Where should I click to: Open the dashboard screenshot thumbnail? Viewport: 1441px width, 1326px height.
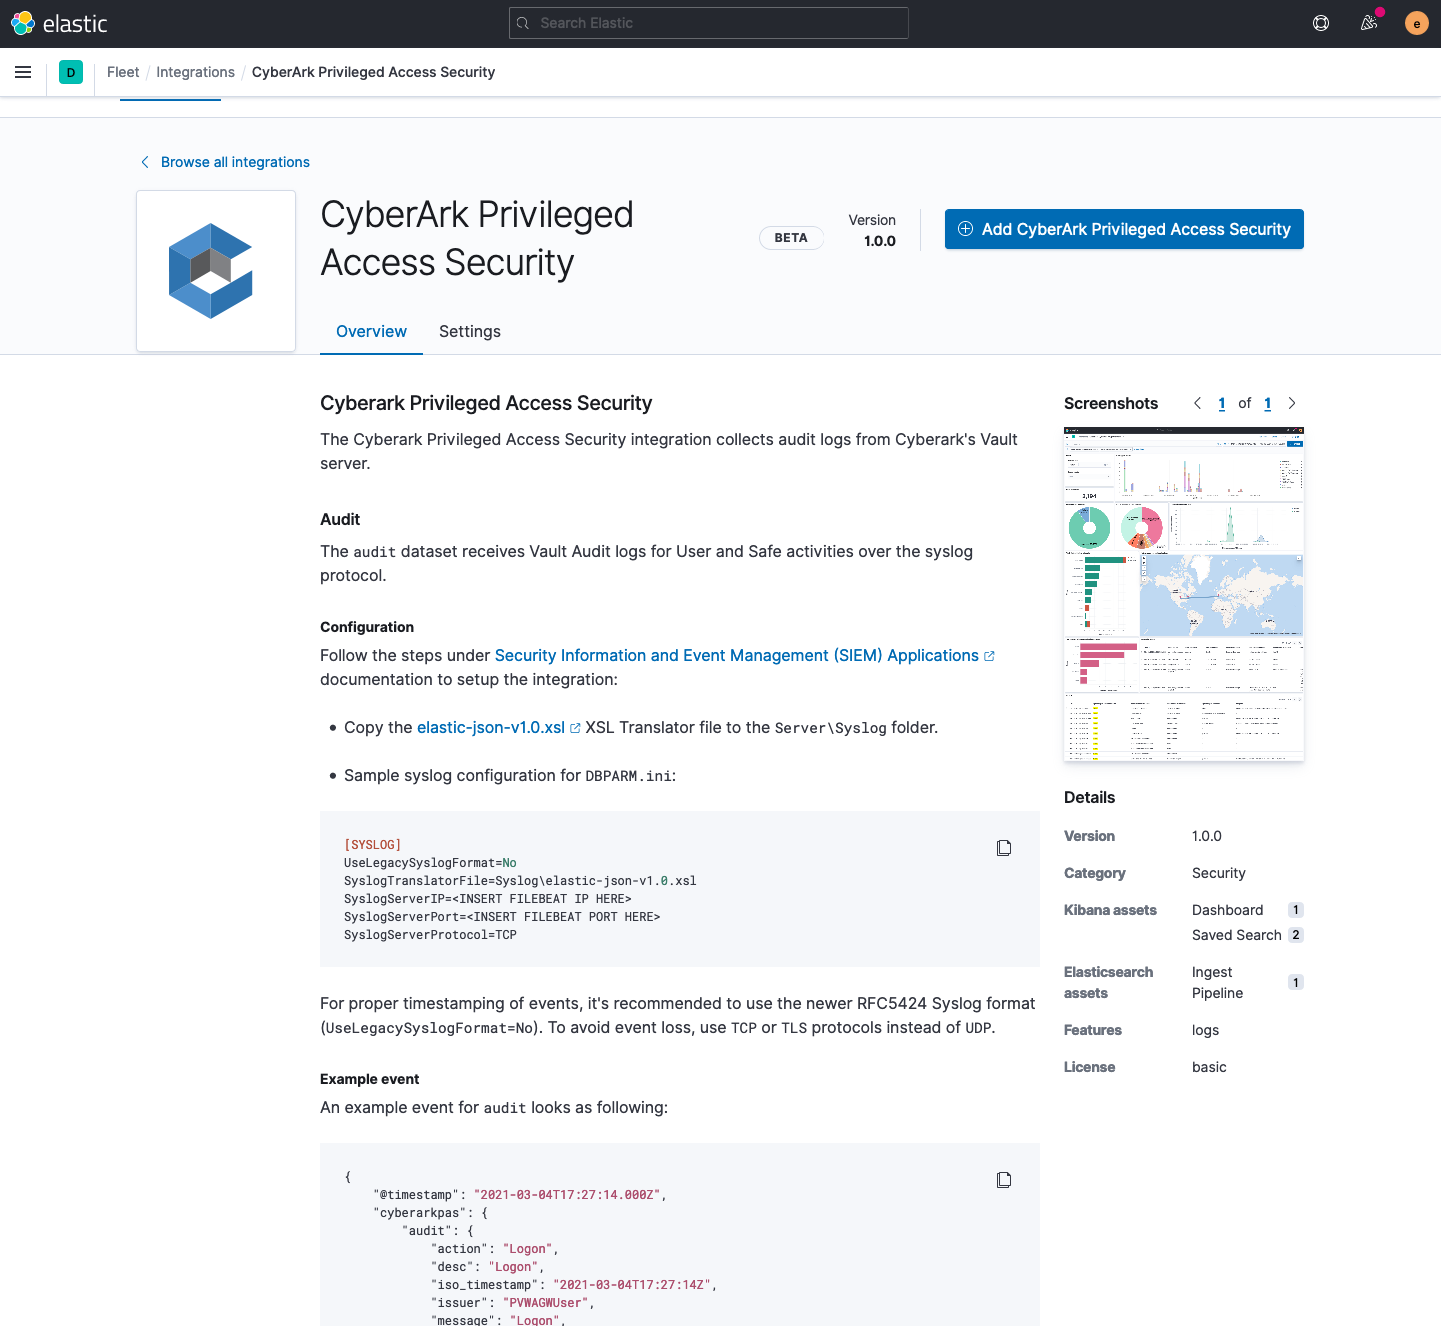click(1184, 594)
